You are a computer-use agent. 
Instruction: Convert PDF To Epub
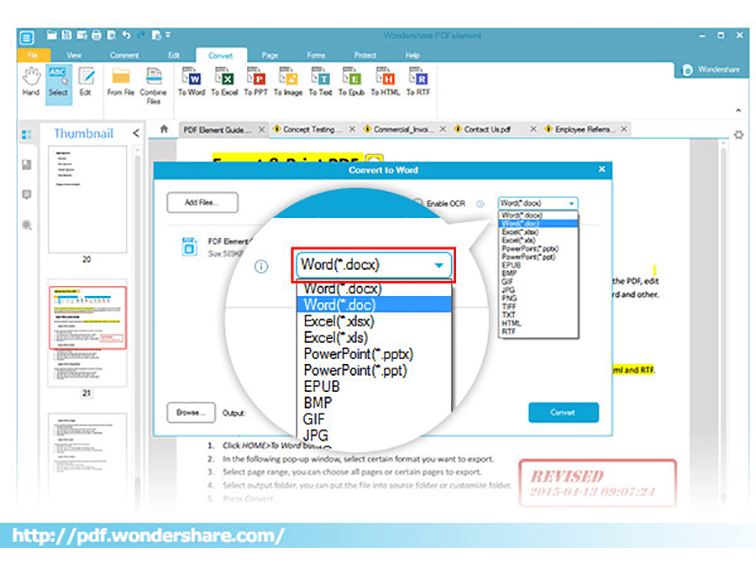[x=351, y=82]
